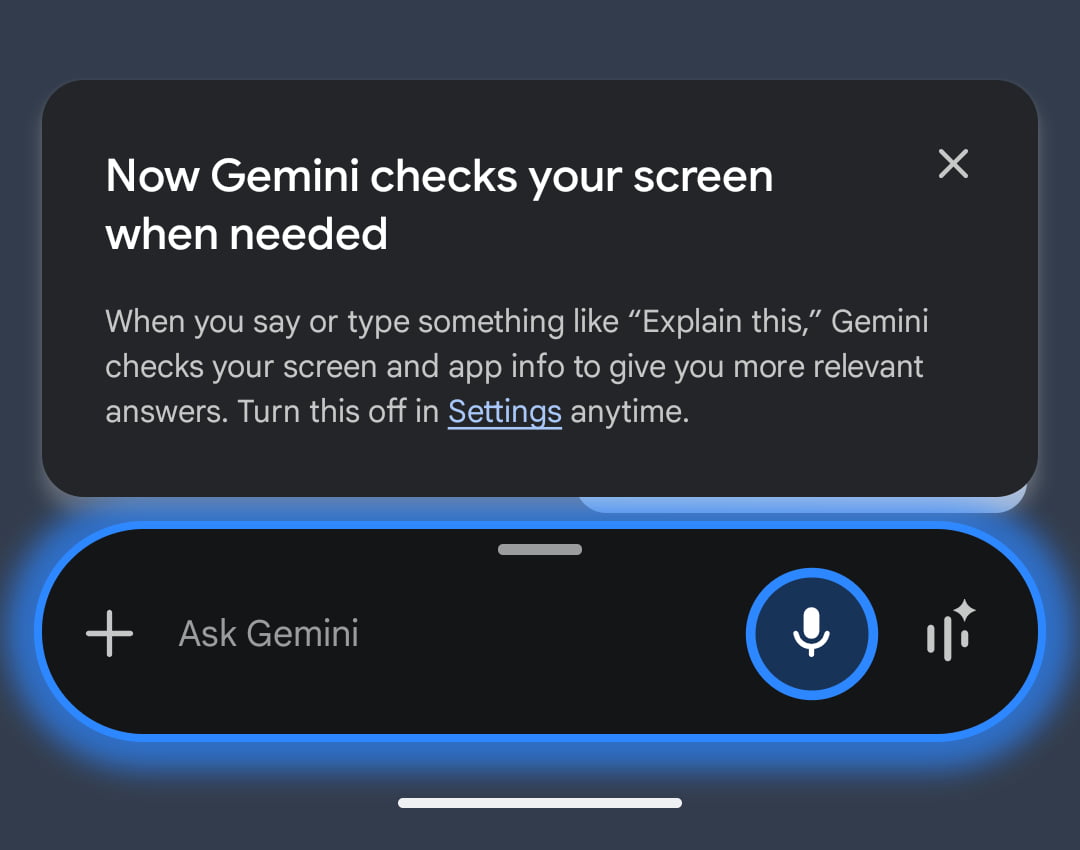
Task: Focus the Ask Gemini text field
Action: coord(268,634)
